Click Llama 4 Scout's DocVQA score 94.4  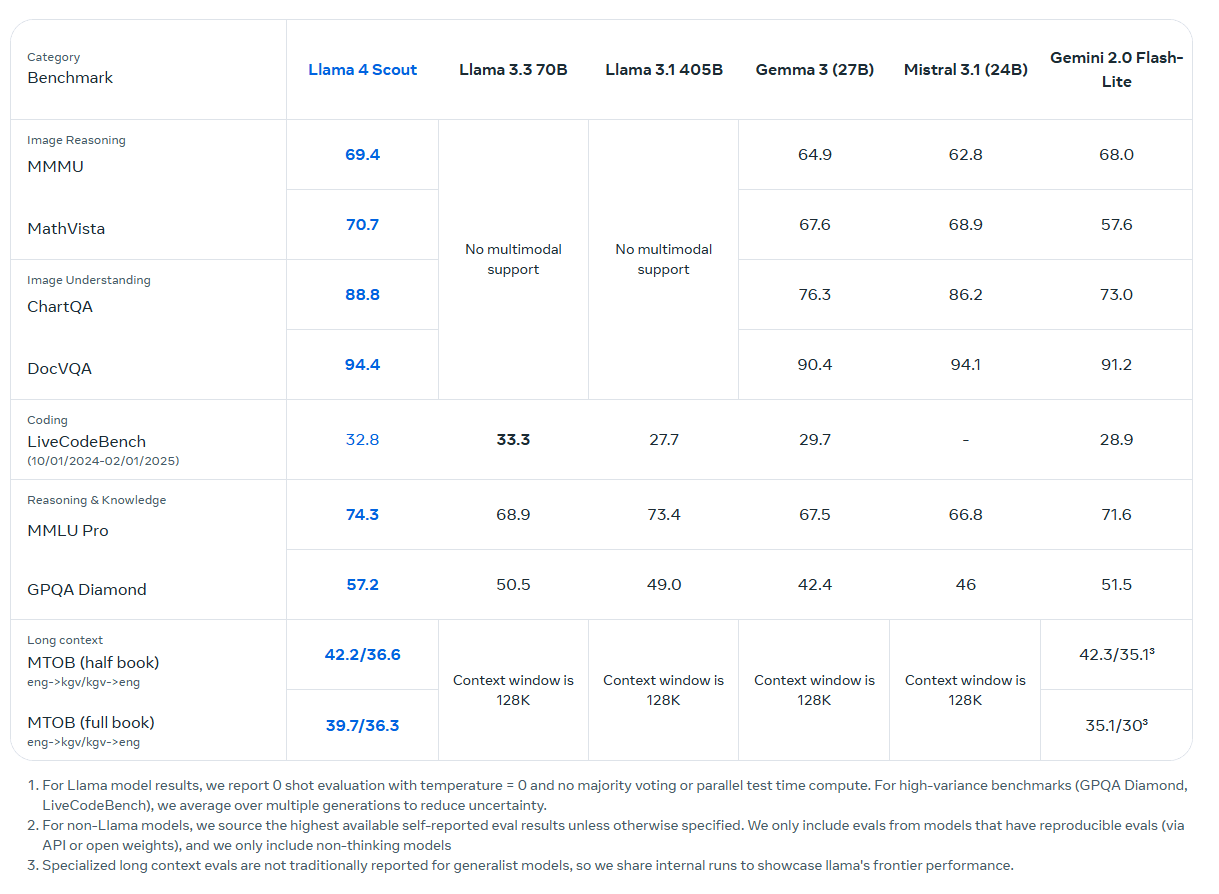[362, 365]
